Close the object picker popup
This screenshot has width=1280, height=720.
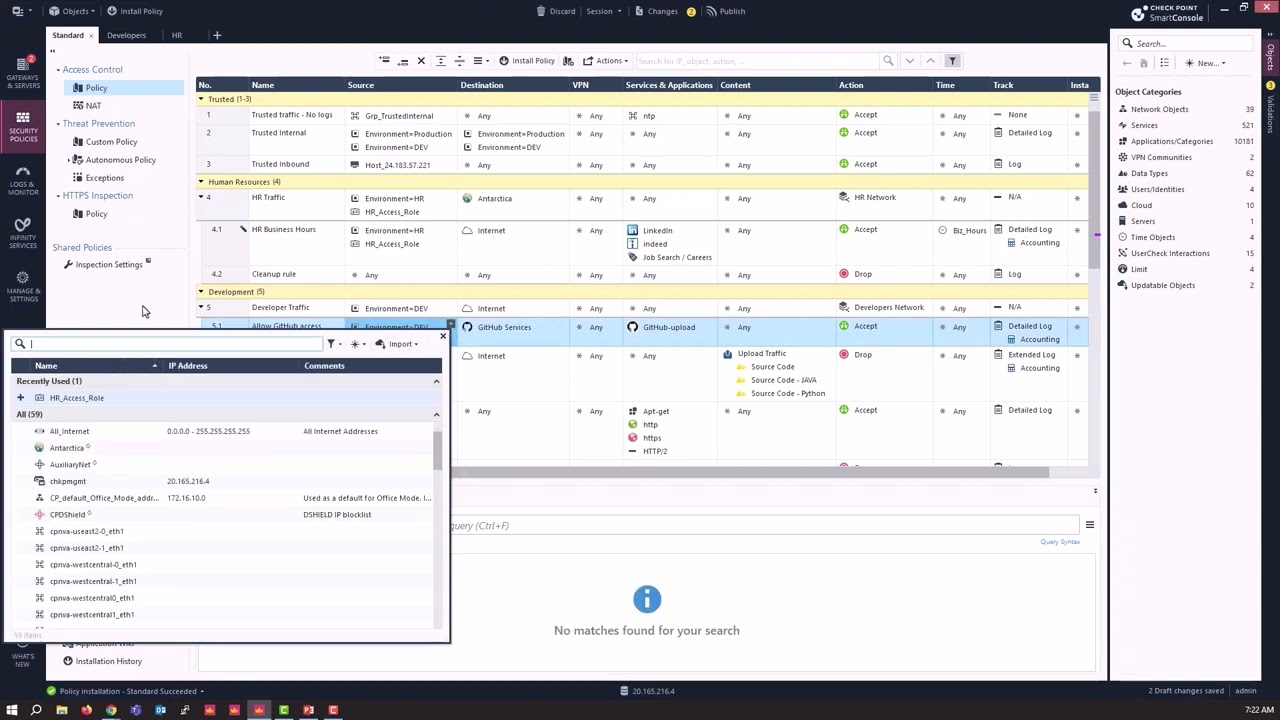443,336
